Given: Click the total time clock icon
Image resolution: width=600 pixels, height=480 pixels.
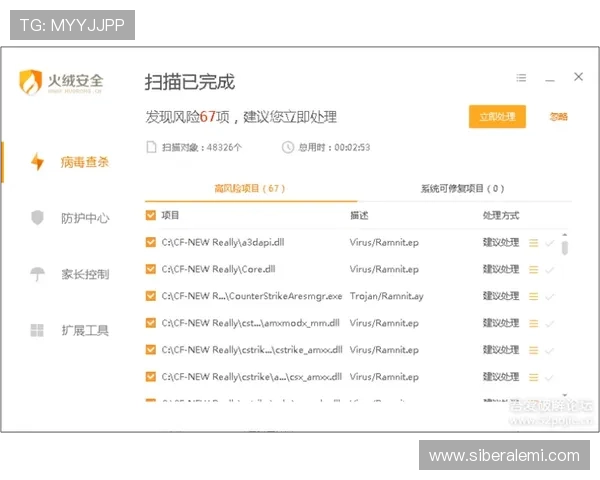Looking at the screenshot, I should coord(288,147).
